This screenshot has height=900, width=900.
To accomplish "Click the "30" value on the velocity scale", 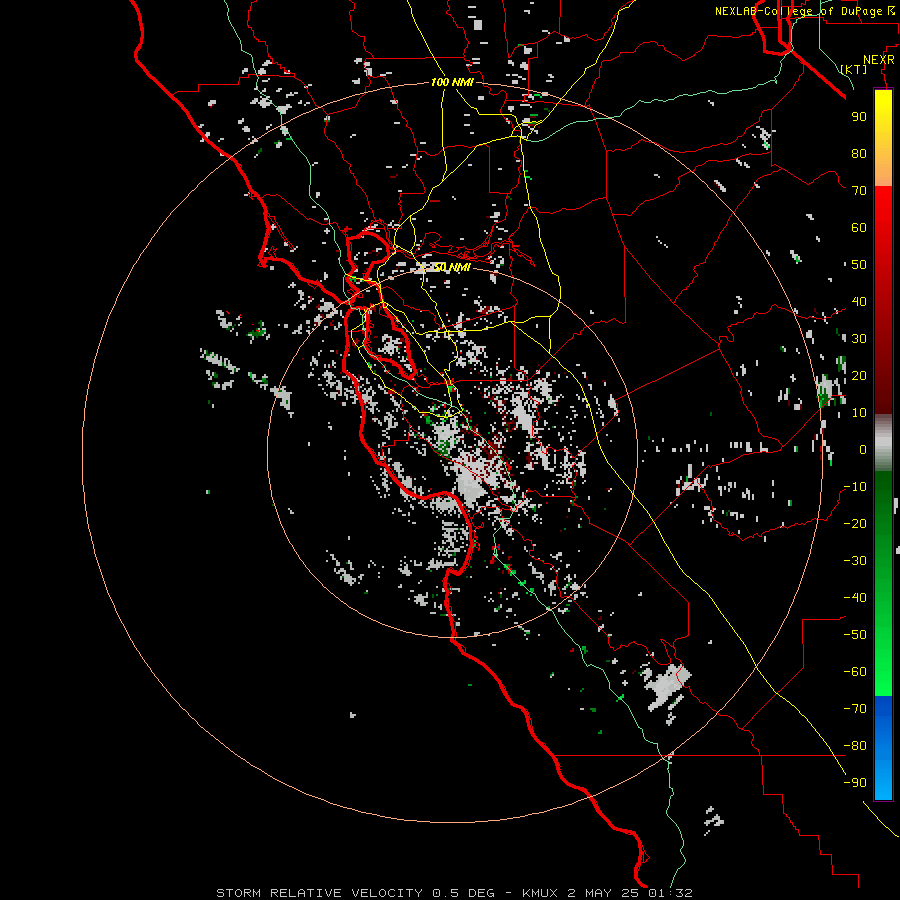I will pos(859,339).
